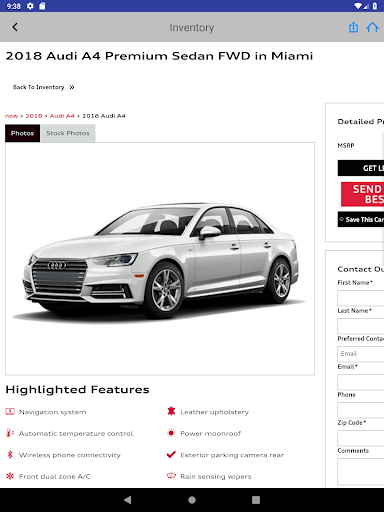Open the share icon in header

[x=353, y=27]
